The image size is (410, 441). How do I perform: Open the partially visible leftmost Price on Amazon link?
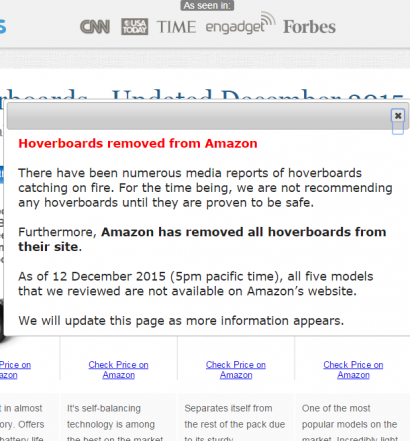point(15,370)
